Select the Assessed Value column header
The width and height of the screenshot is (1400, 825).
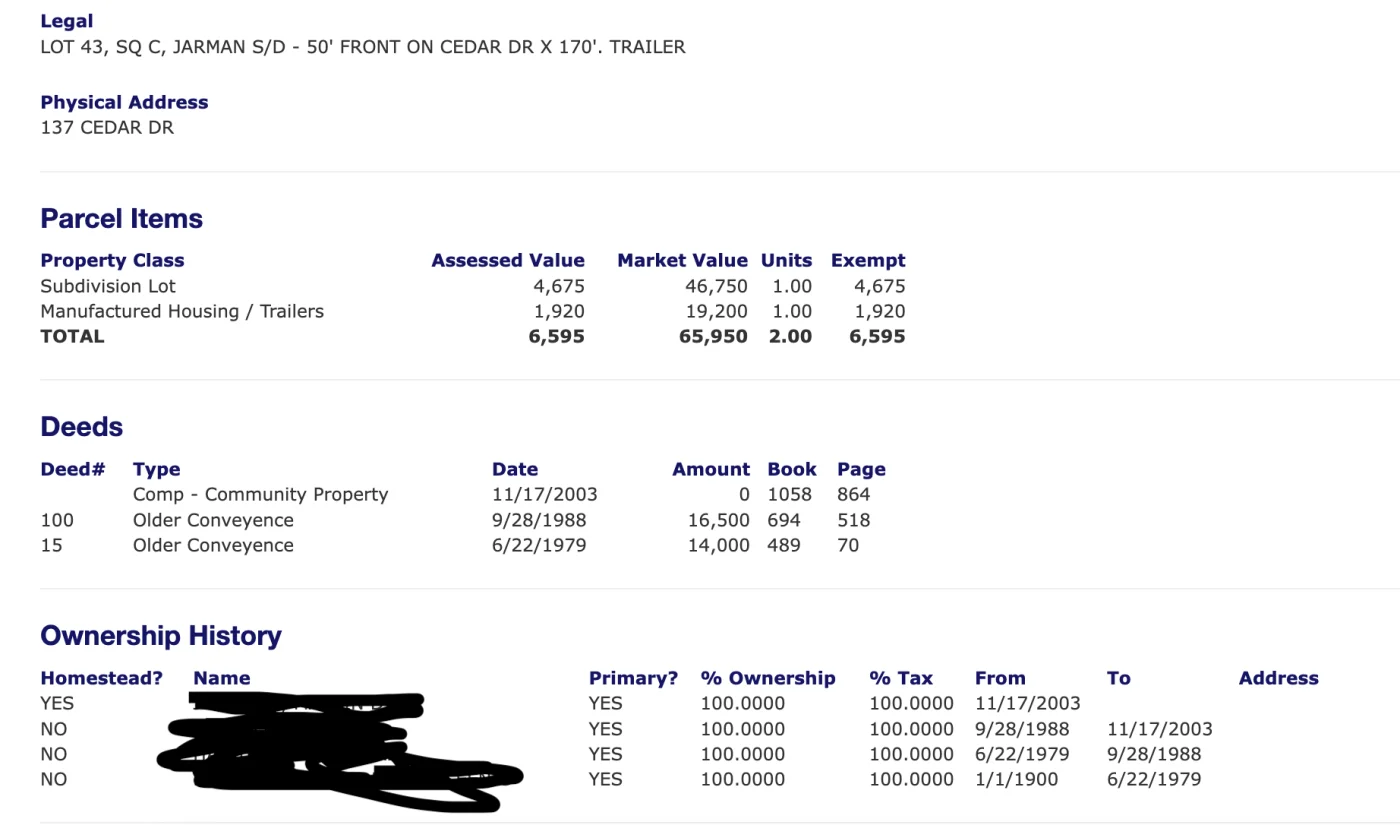pyautogui.click(x=507, y=261)
